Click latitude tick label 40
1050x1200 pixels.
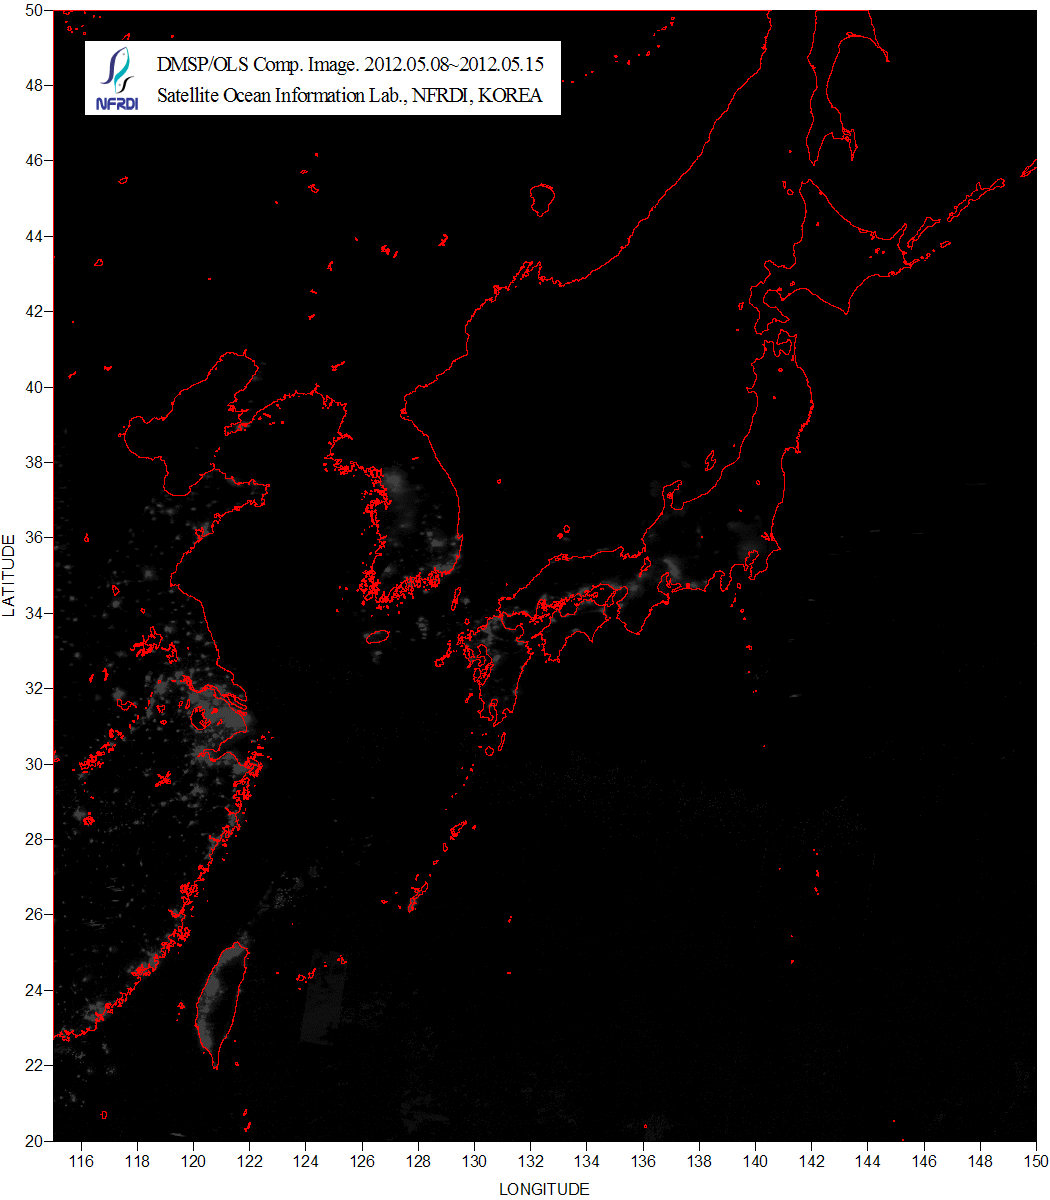33,387
